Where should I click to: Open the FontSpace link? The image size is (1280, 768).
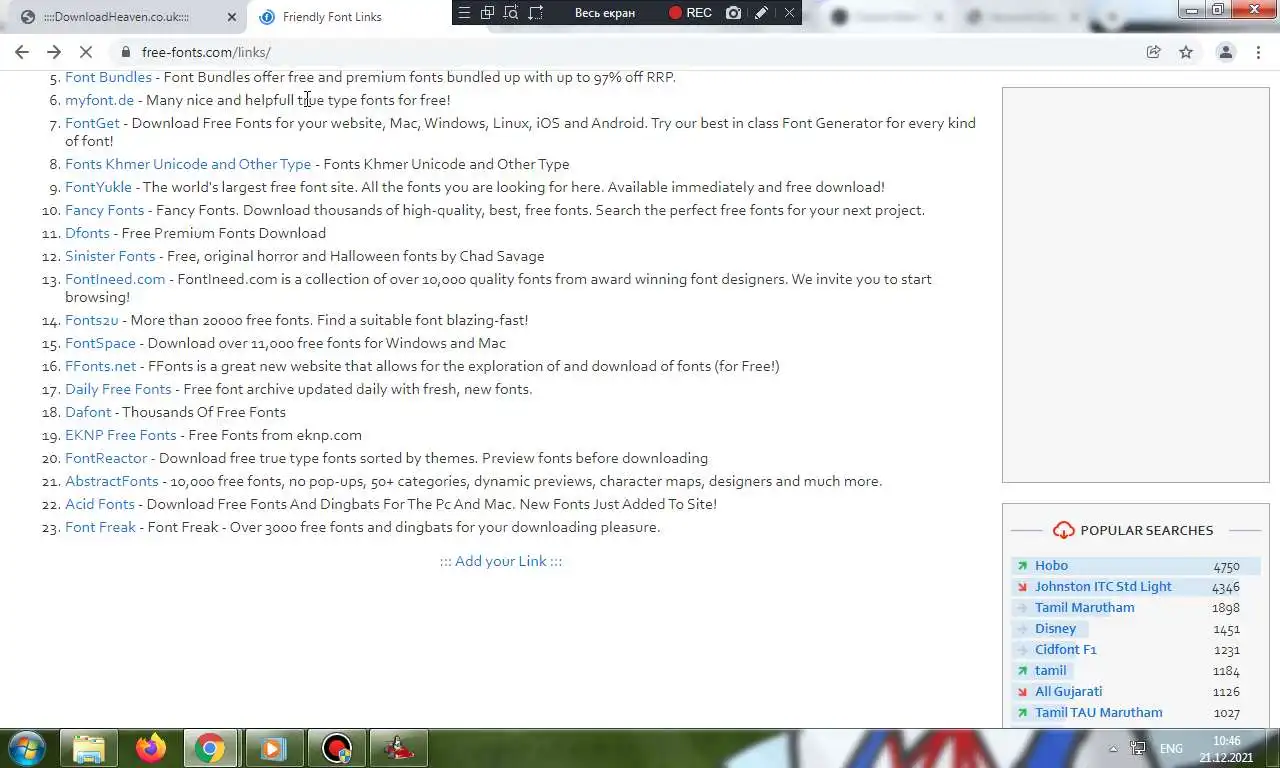click(x=100, y=343)
